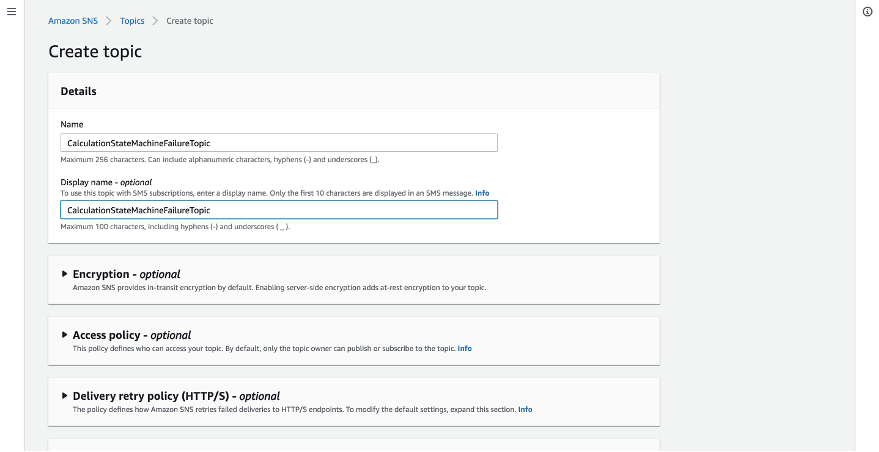
Task: Open Info link in Access policy section
Action: 464,348
